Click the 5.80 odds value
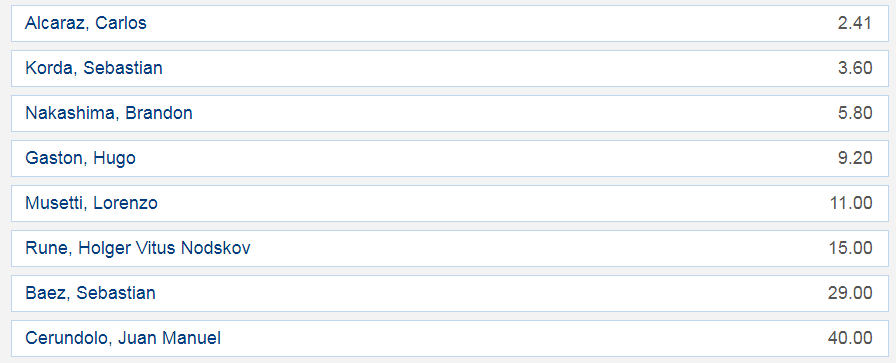This screenshot has height=363, width=896. pyautogui.click(x=855, y=113)
